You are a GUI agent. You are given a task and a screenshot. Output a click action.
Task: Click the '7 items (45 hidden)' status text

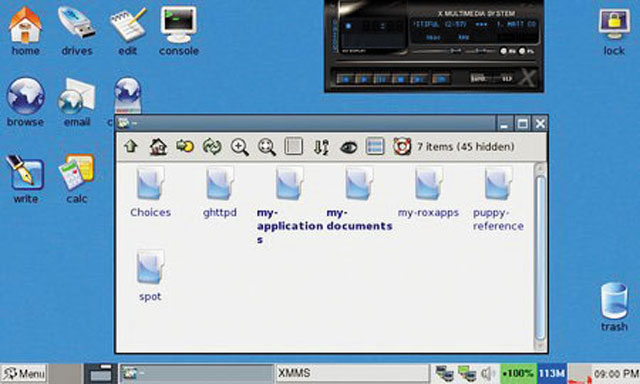(x=466, y=146)
